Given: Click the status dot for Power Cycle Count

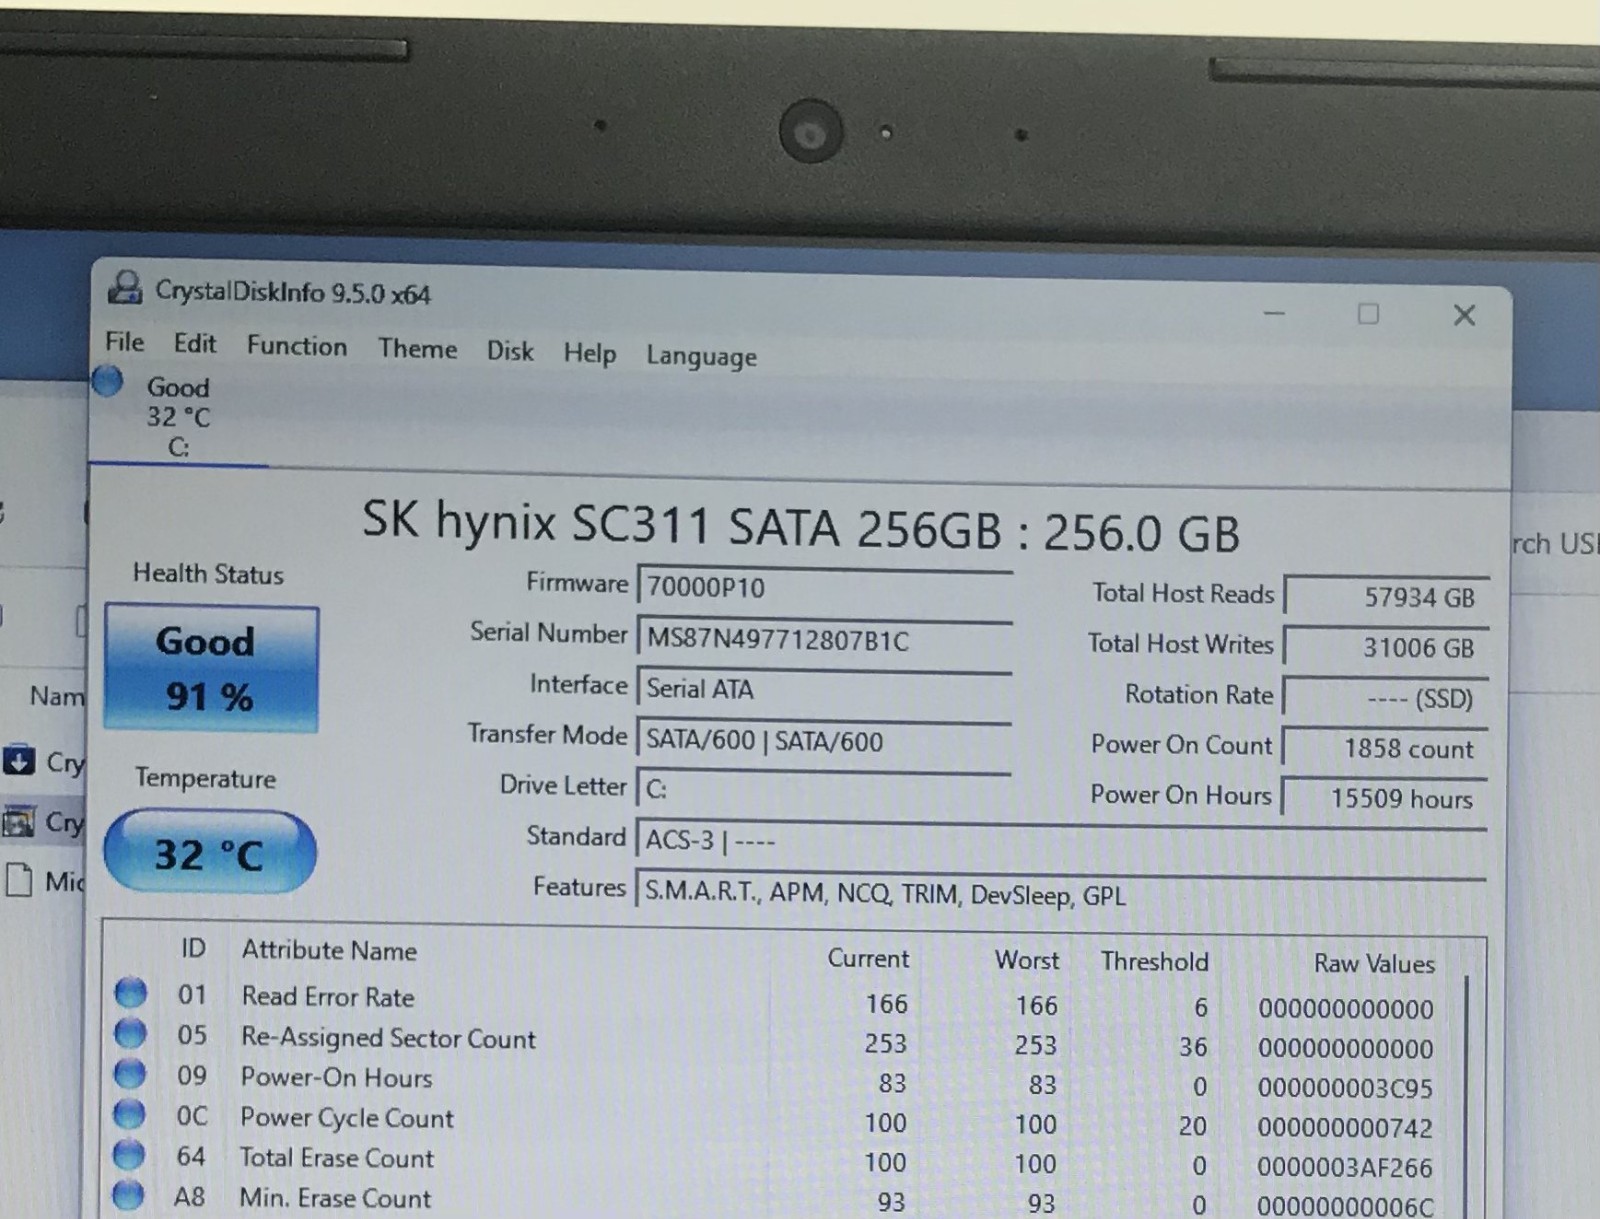Looking at the screenshot, I should coord(128,1114).
